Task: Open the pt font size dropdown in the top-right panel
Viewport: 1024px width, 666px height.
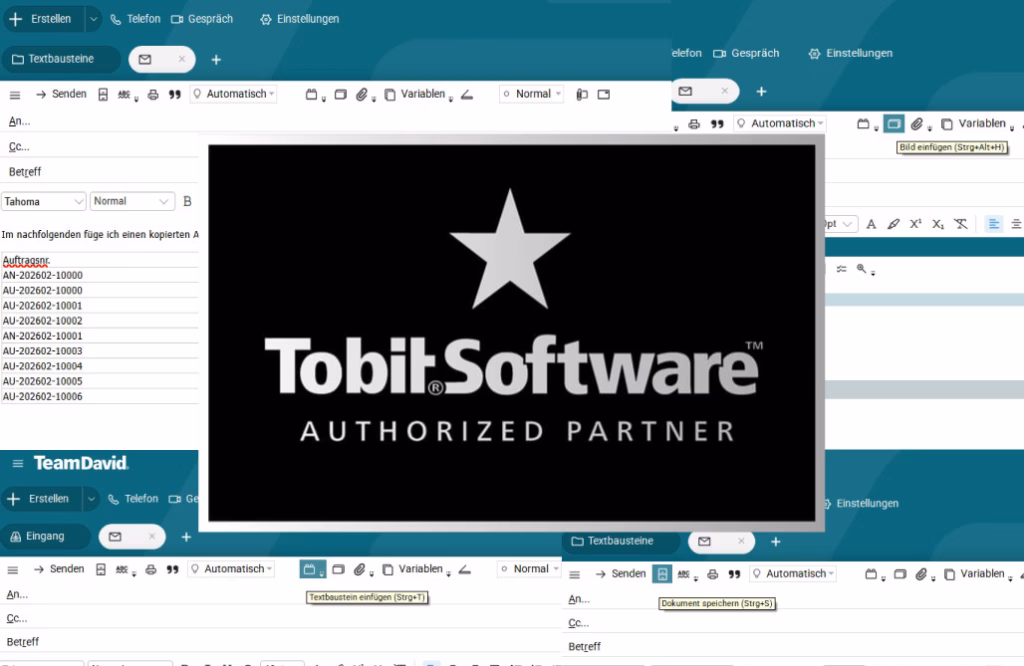Action: (x=840, y=224)
